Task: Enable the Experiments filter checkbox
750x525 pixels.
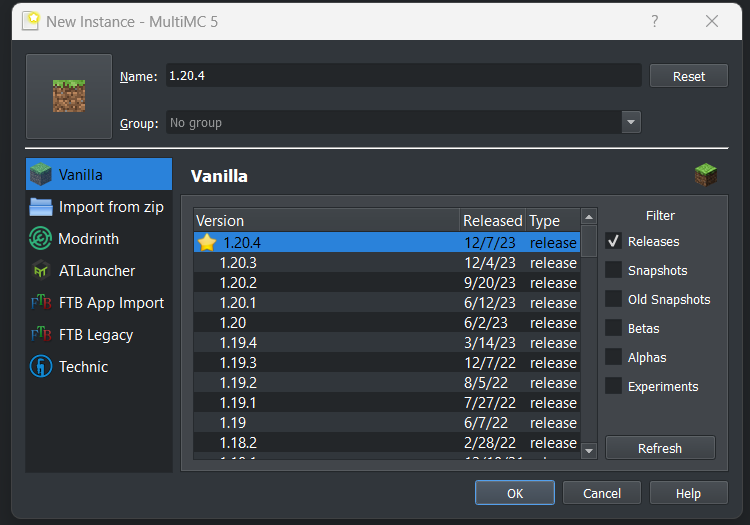Action: tap(613, 386)
